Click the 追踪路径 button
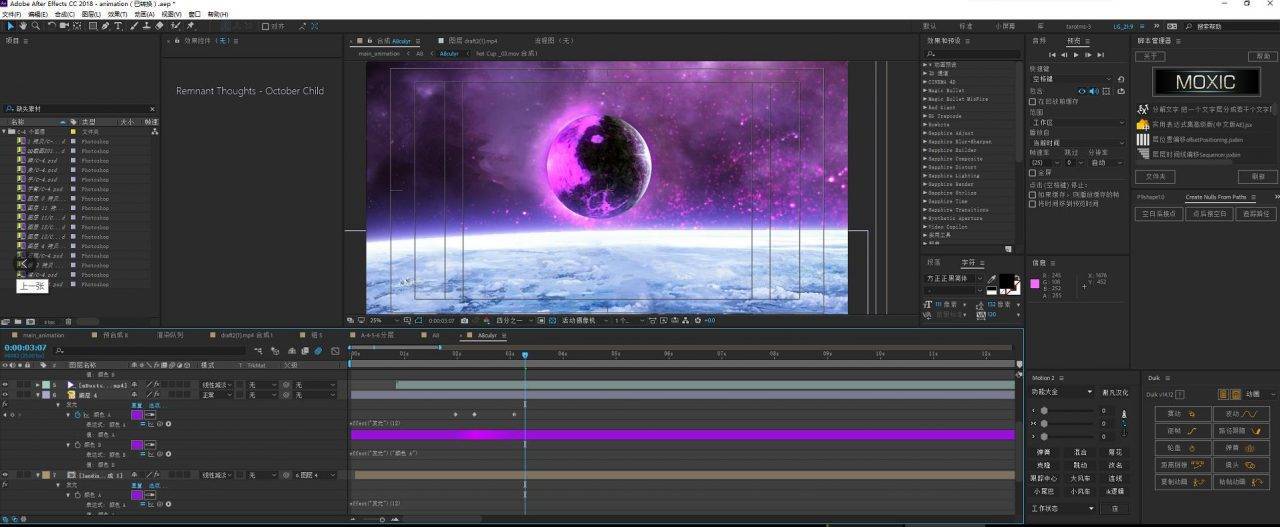 1256,213
